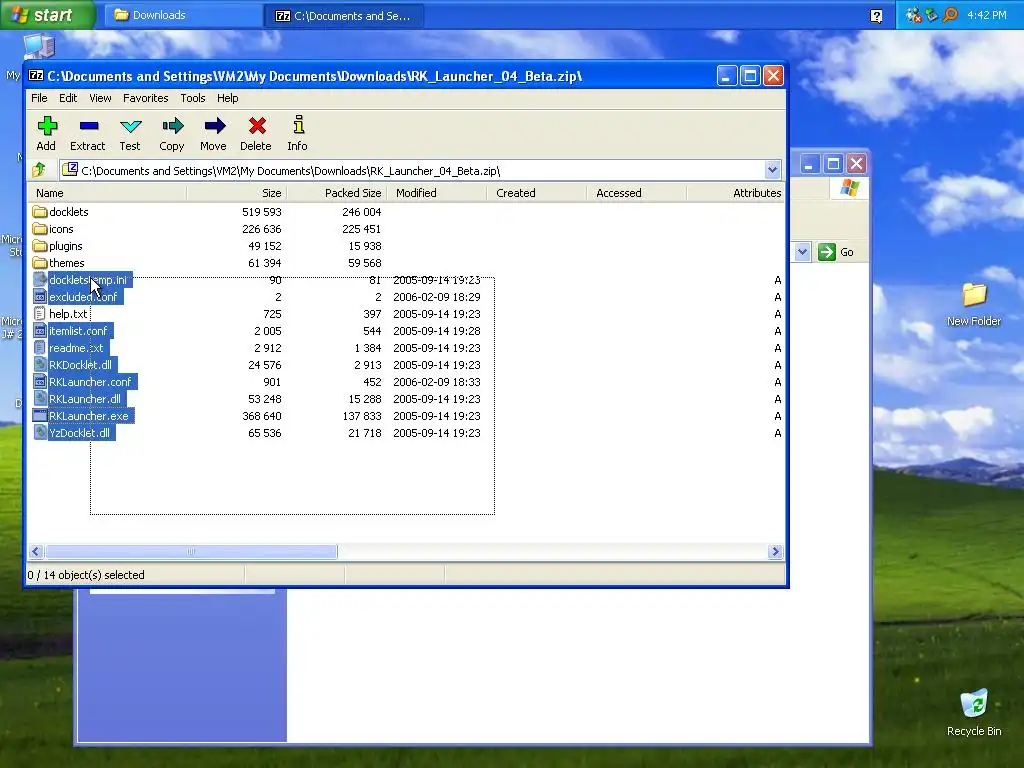The image size is (1024, 768).
Task: Sort by Modified column header
Action: click(436, 193)
